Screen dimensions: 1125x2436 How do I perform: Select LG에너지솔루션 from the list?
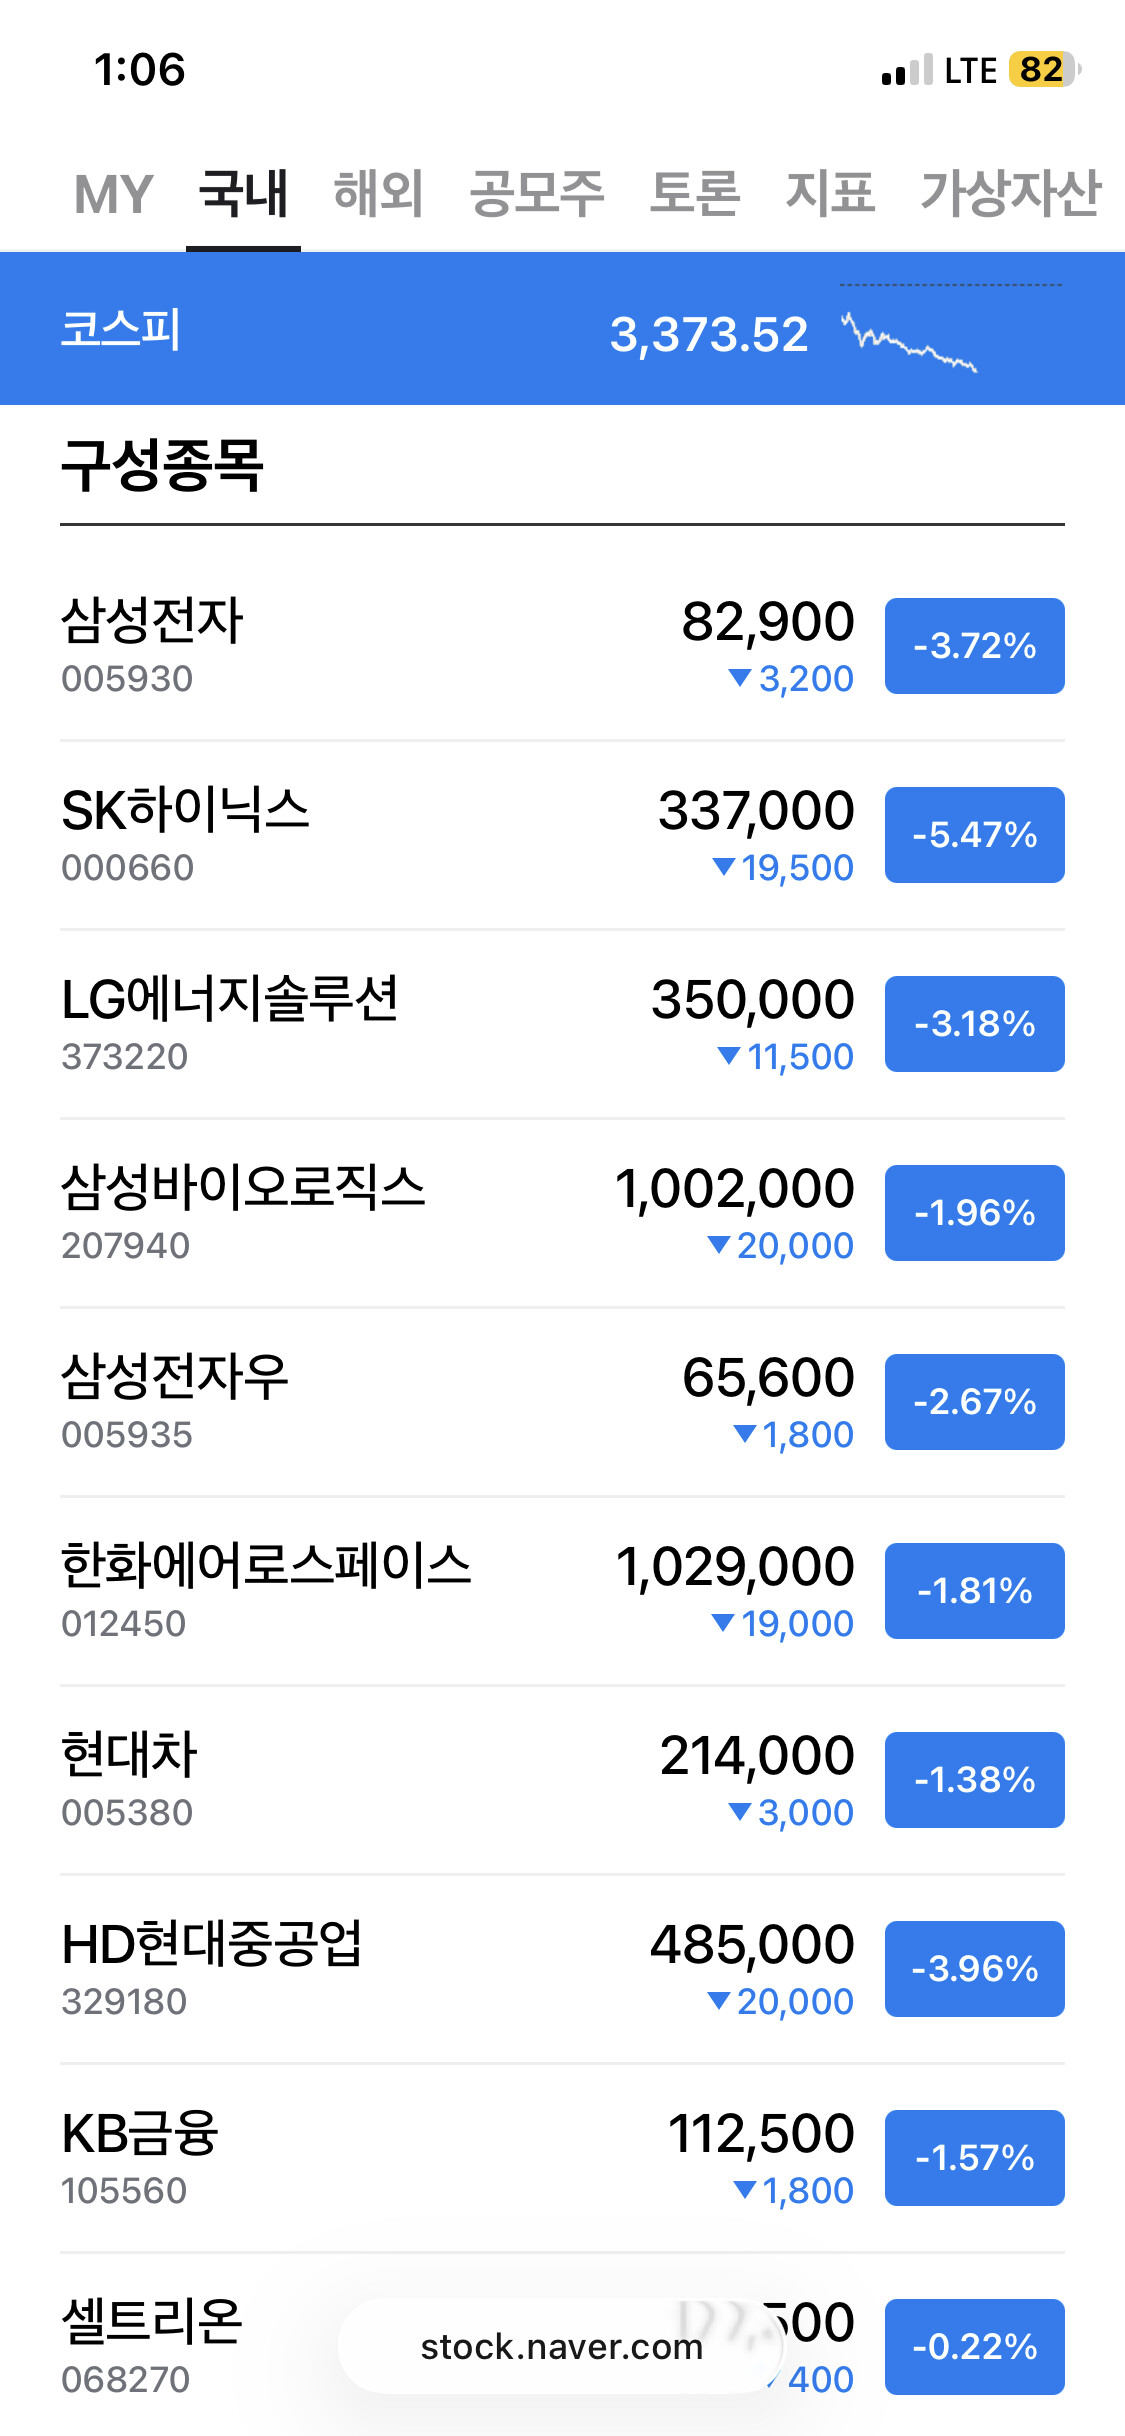click(x=230, y=999)
